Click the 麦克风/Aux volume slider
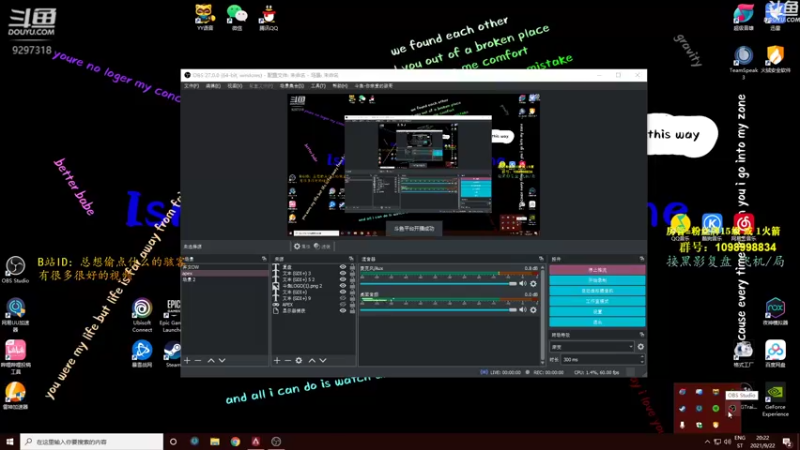800x450 pixels. 439,284
